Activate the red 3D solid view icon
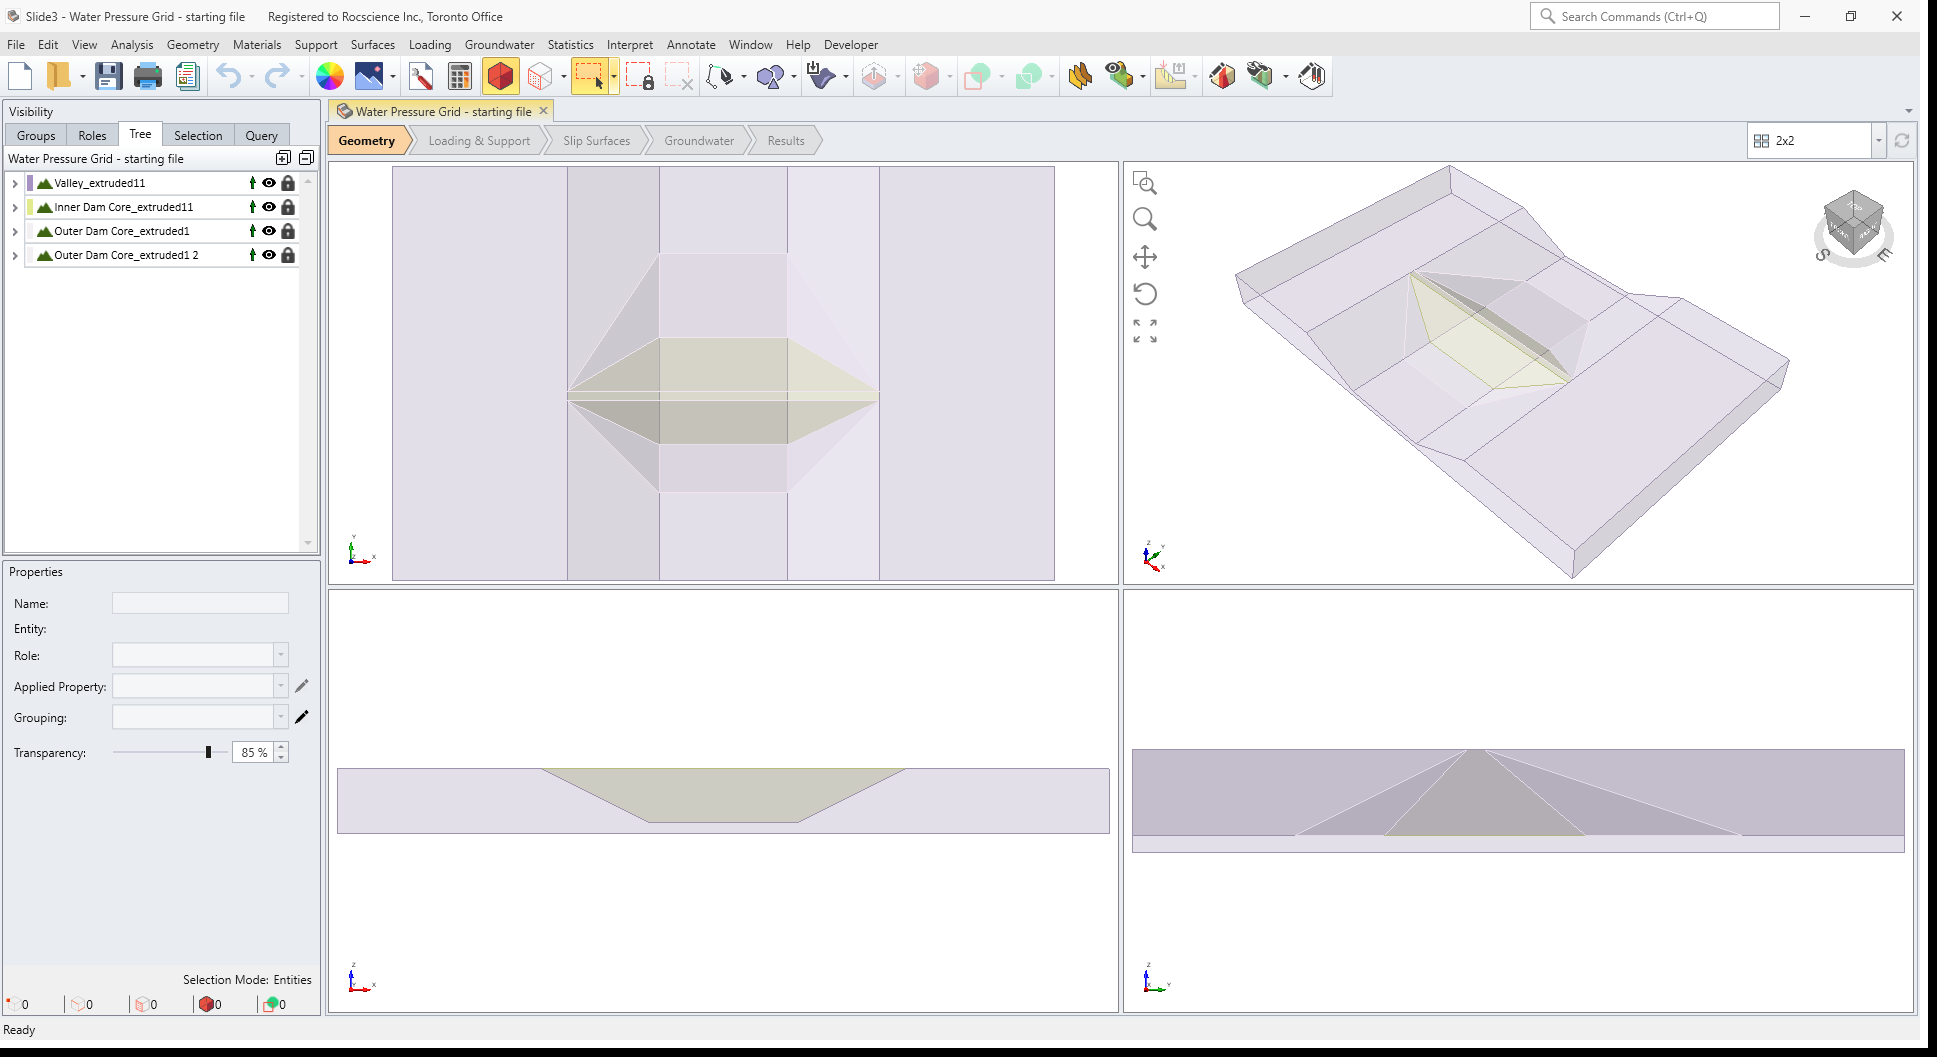This screenshot has height=1057, width=1937. pyautogui.click(x=500, y=76)
